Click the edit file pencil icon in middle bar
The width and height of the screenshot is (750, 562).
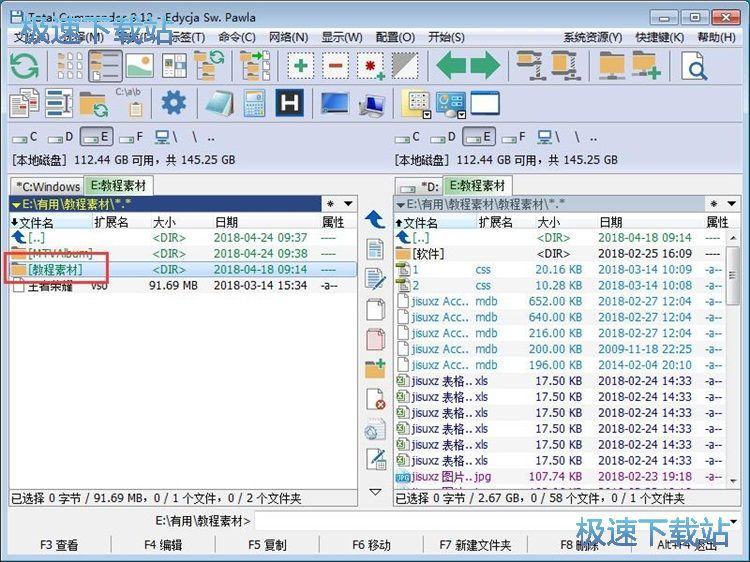click(375, 279)
